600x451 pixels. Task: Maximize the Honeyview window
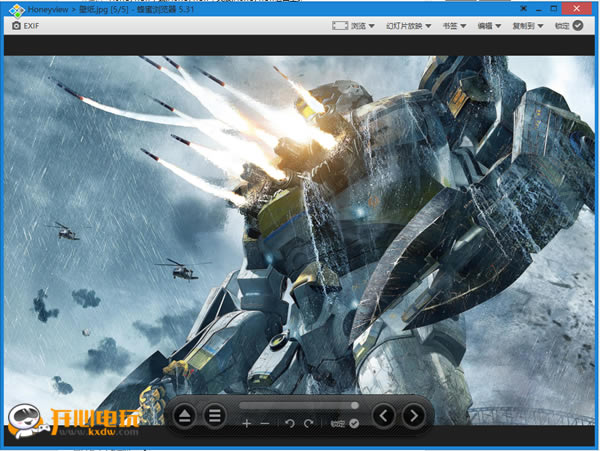[554, 8]
